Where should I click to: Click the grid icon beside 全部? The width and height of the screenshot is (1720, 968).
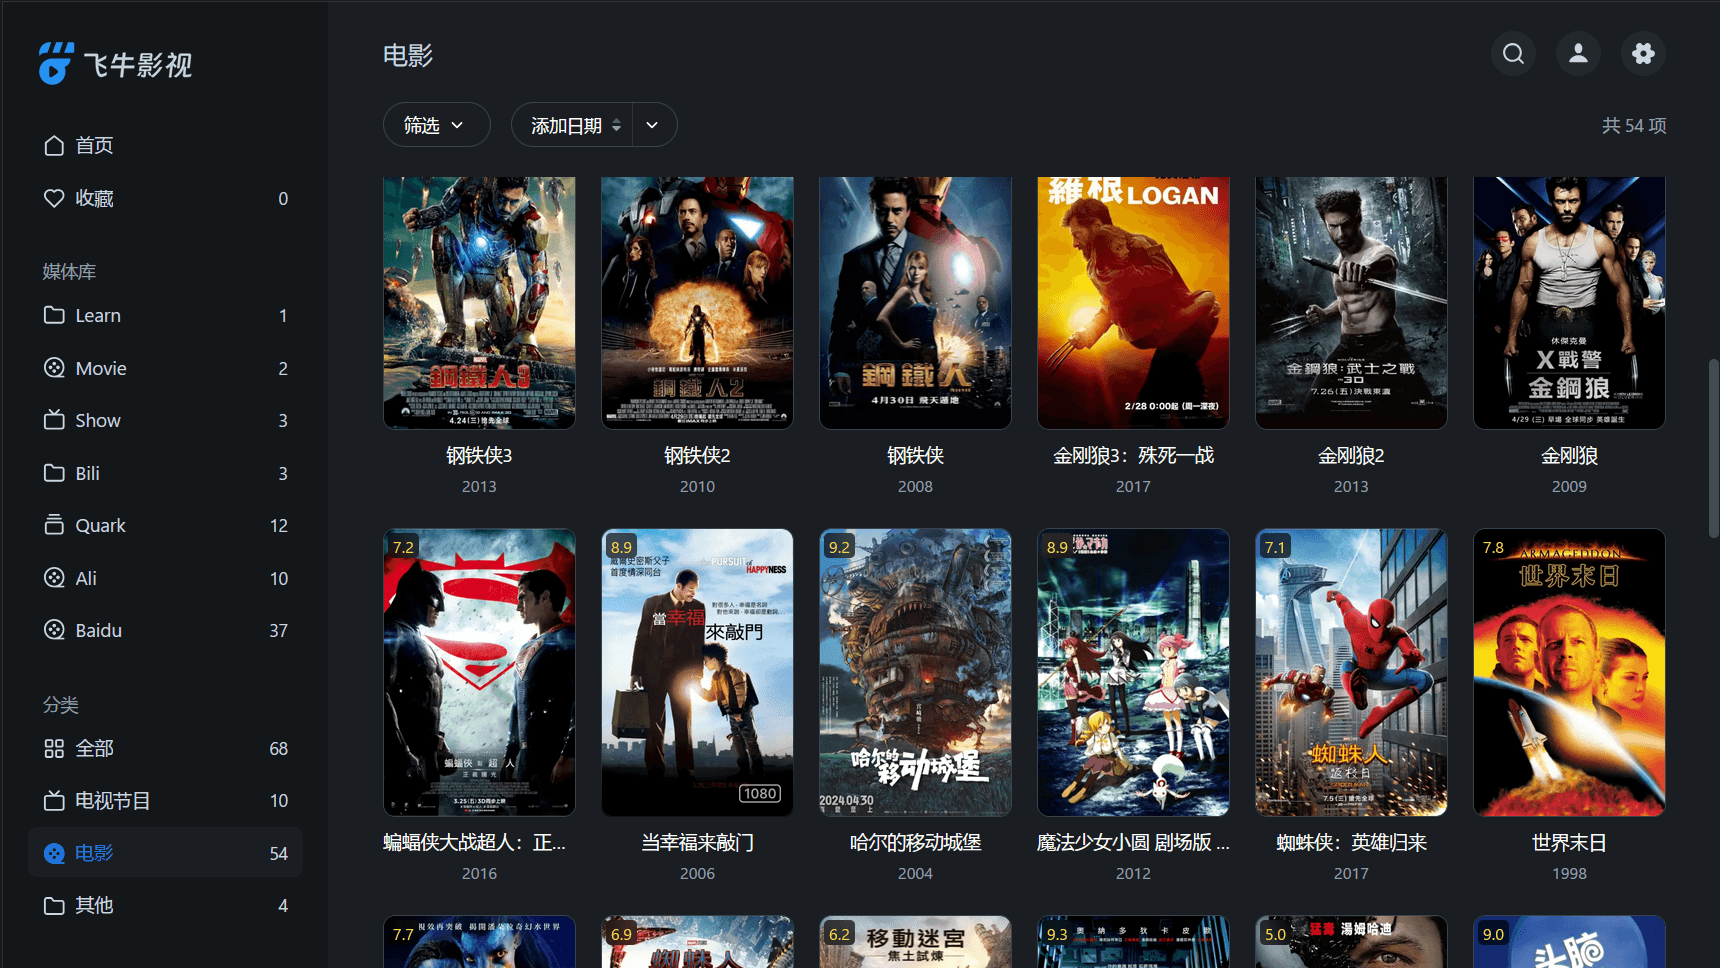tap(54, 748)
